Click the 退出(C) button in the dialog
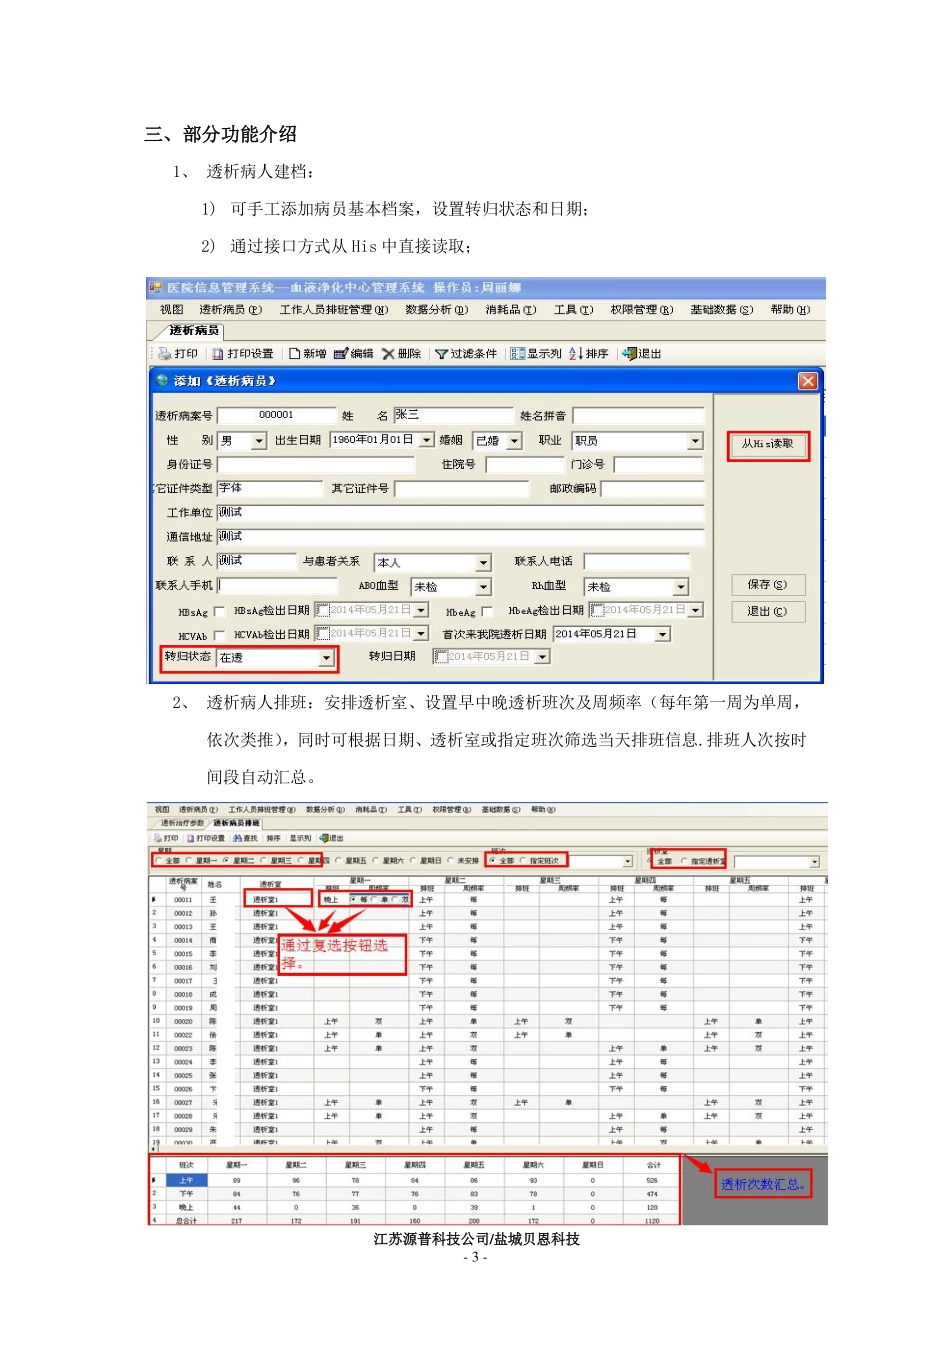The image size is (950, 1345). click(x=767, y=611)
